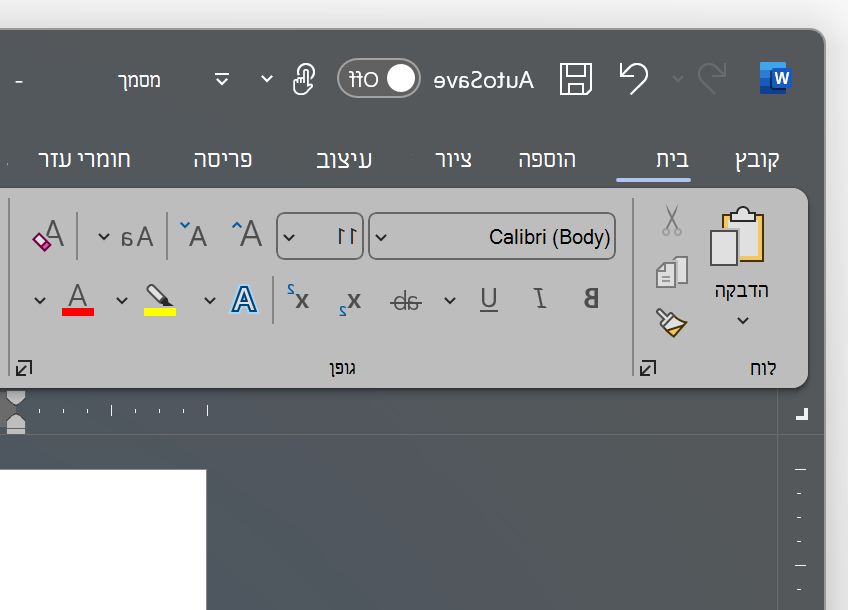
Task: Toggle superscript formatting
Action: [298, 297]
